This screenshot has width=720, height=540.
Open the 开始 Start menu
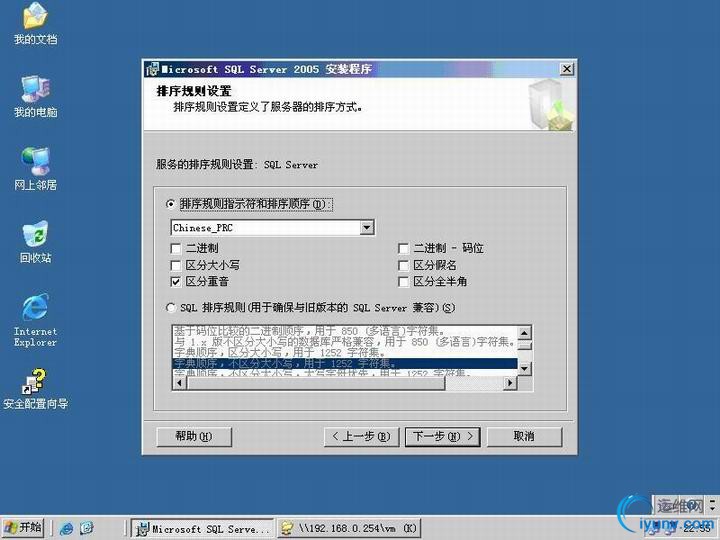point(23,528)
